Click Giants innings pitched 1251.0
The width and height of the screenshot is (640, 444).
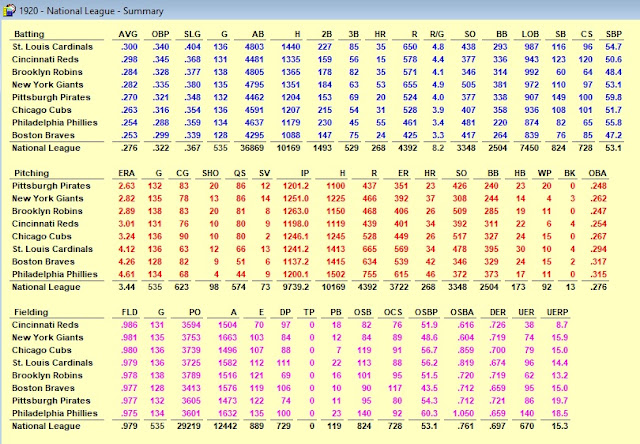tap(296, 199)
